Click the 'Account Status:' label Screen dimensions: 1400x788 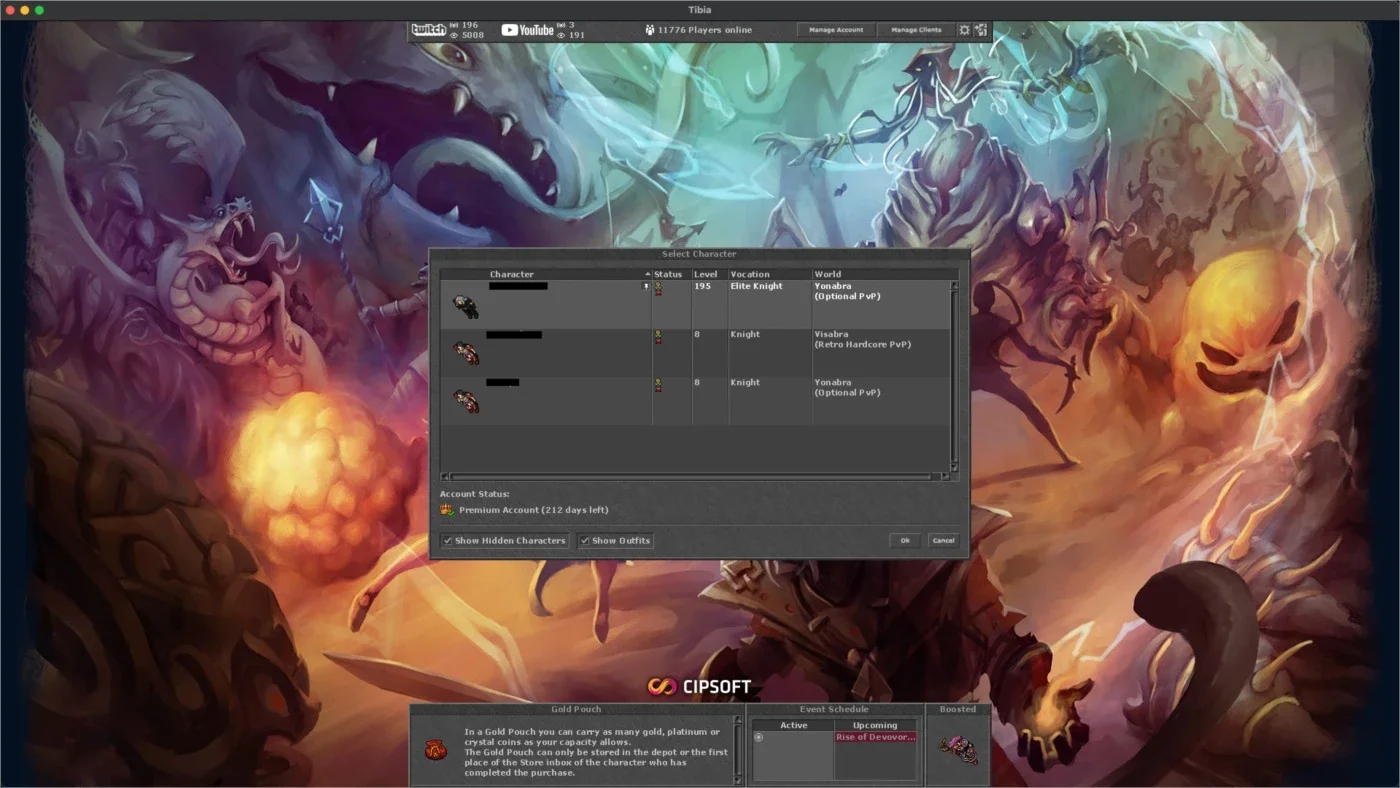coord(475,494)
